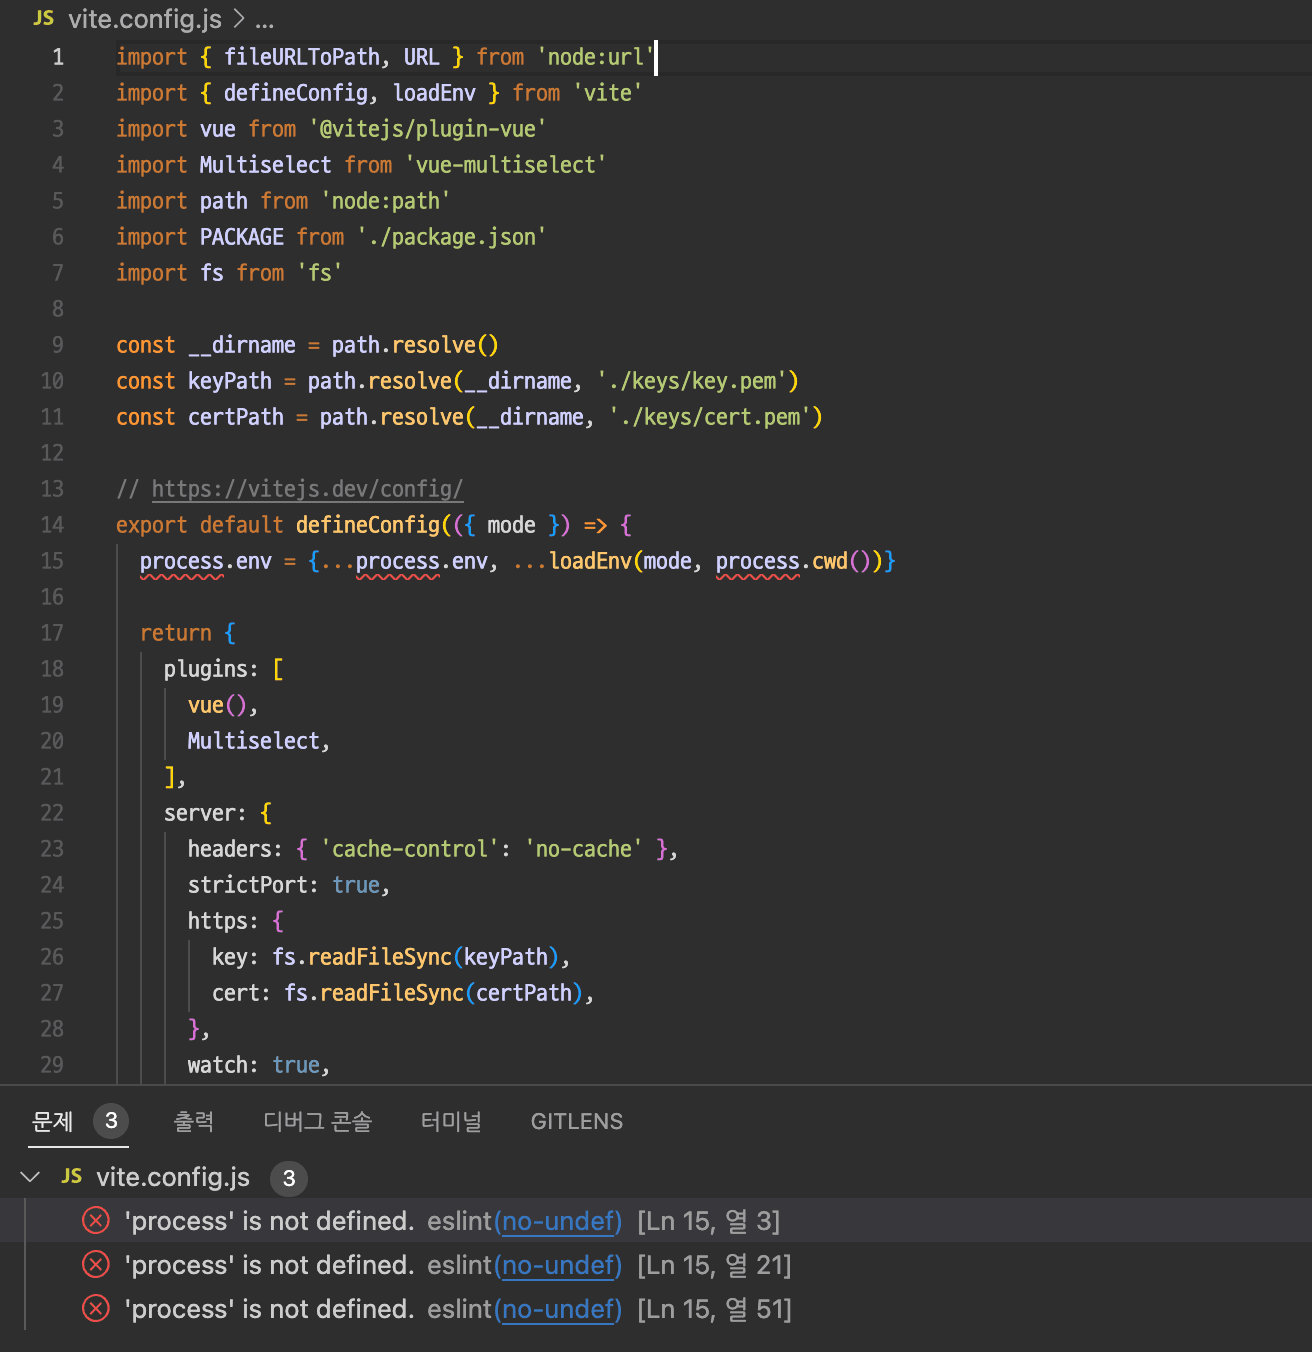Click the error icon for column 51 problem
Viewport: 1312px width, 1352px height.
click(96, 1309)
